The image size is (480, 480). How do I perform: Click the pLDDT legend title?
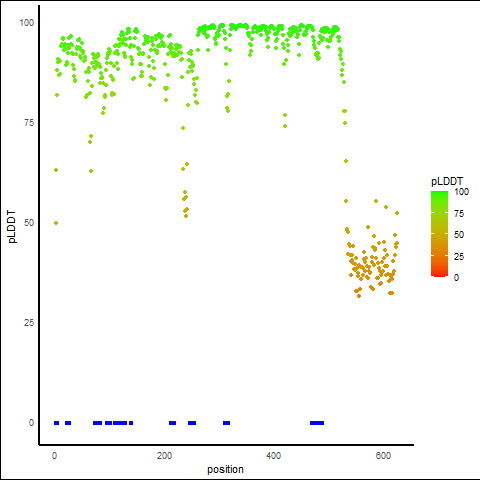tap(447, 181)
